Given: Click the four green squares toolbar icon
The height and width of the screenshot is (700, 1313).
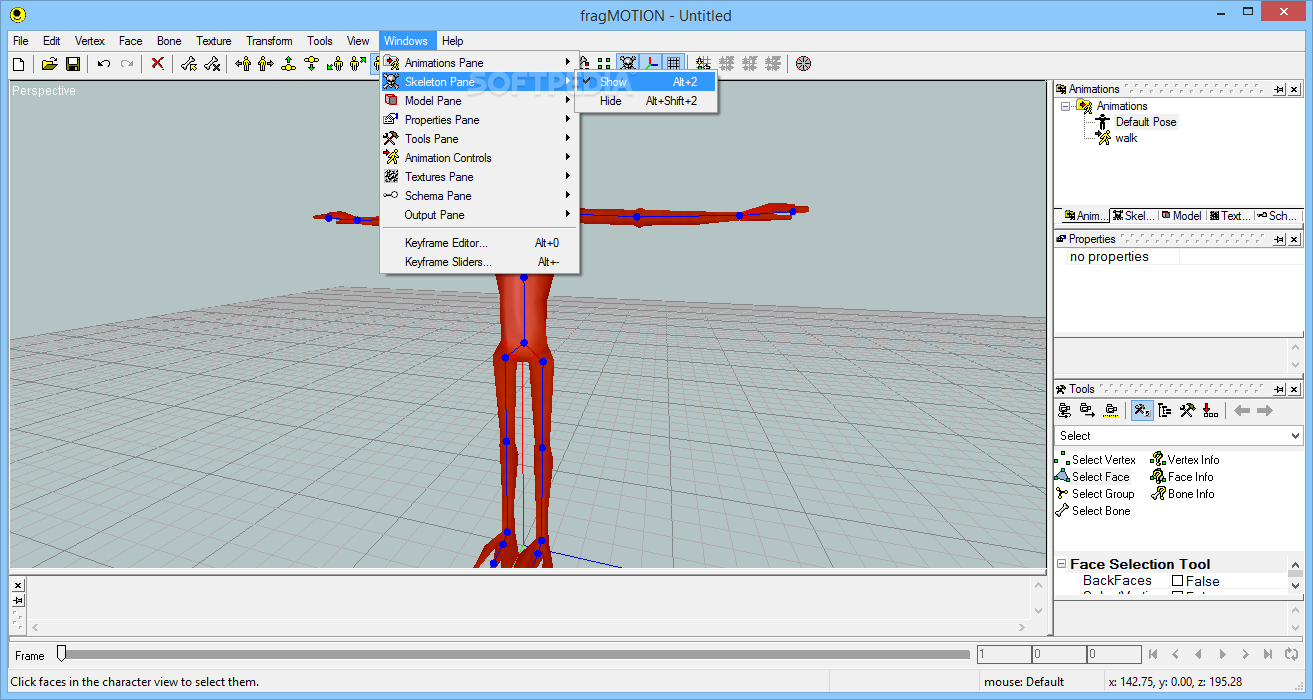Looking at the screenshot, I should coord(604,64).
